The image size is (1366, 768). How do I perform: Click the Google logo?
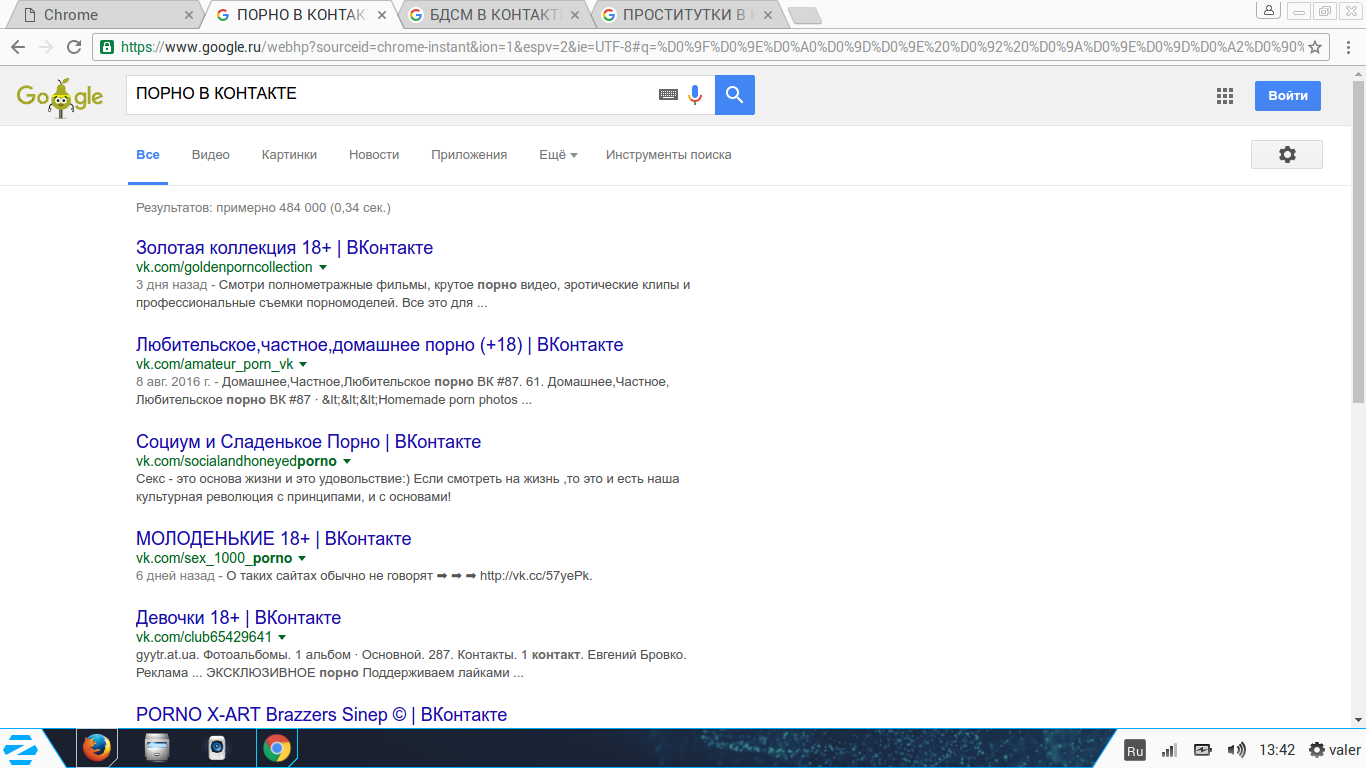(x=60, y=96)
